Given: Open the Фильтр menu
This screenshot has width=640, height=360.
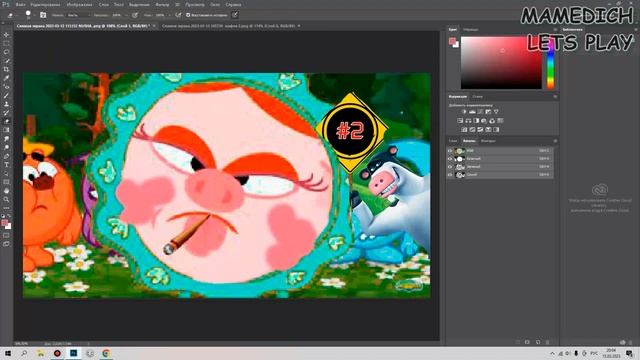Looking at the screenshot, I should tap(162, 4).
